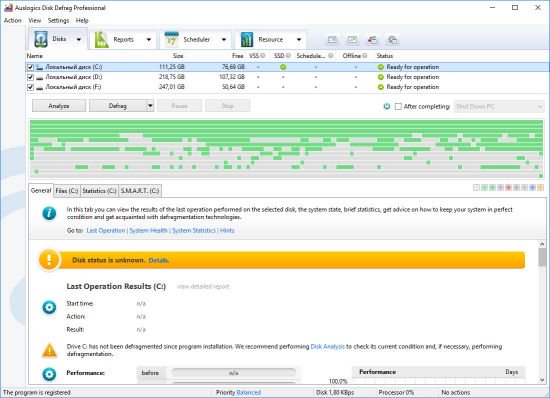Open the Action menu
The height and width of the screenshot is (398, 550).
[x=13, y=20]
